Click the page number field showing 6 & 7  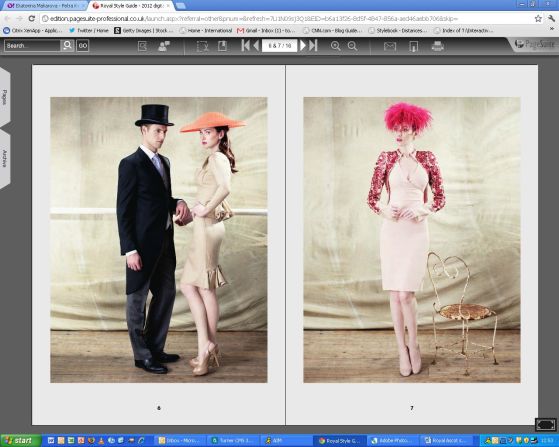point(280,46)
